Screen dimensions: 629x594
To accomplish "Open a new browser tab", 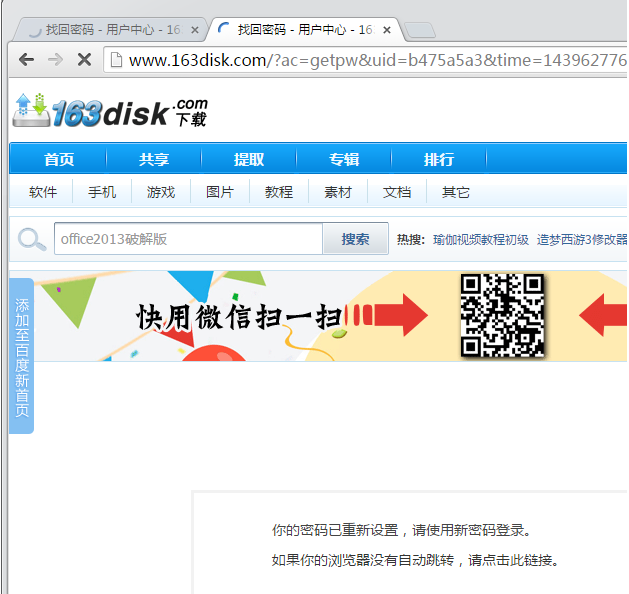I will [x=420, y=30].
